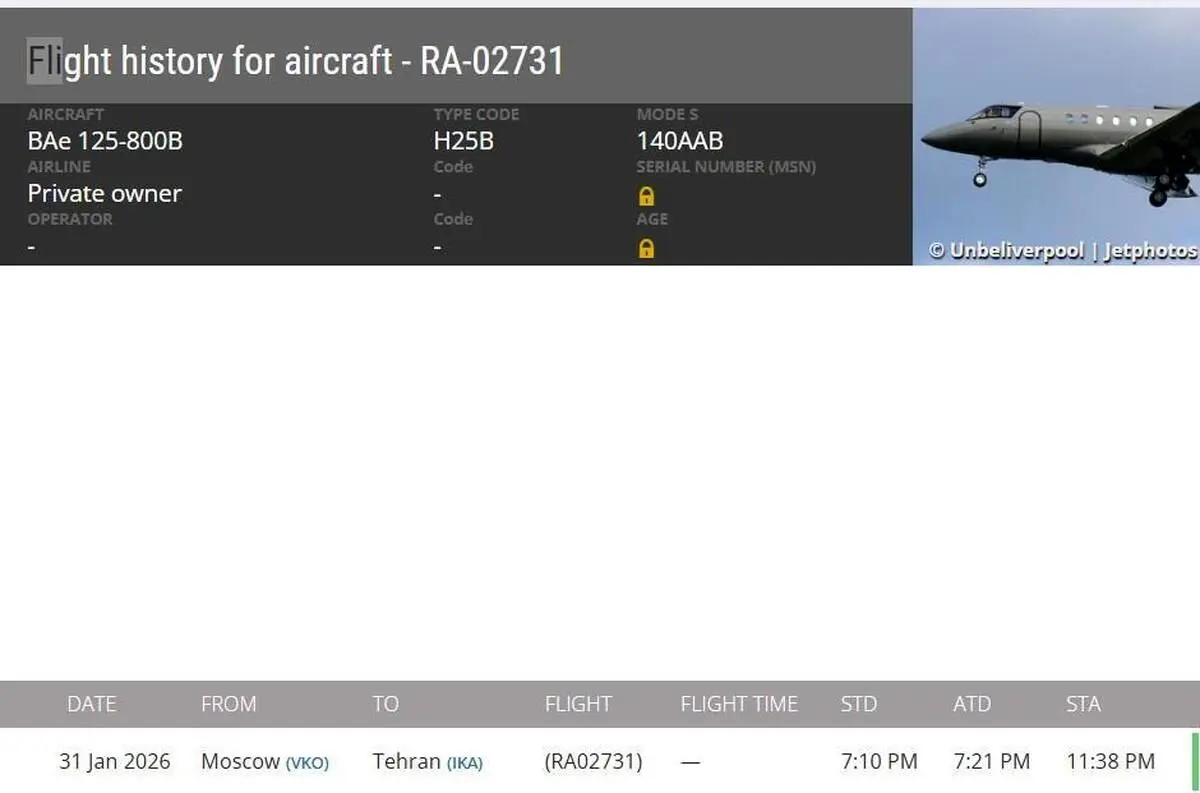Select the FLIGHT column header

(578, 704)
